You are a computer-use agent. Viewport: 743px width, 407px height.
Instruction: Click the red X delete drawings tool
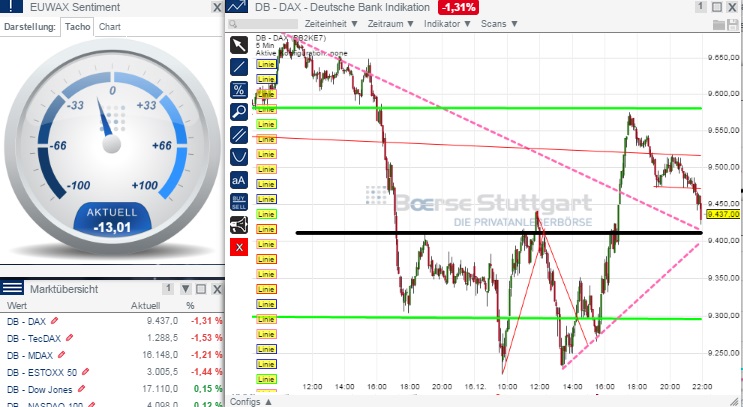tap(239, 247)
